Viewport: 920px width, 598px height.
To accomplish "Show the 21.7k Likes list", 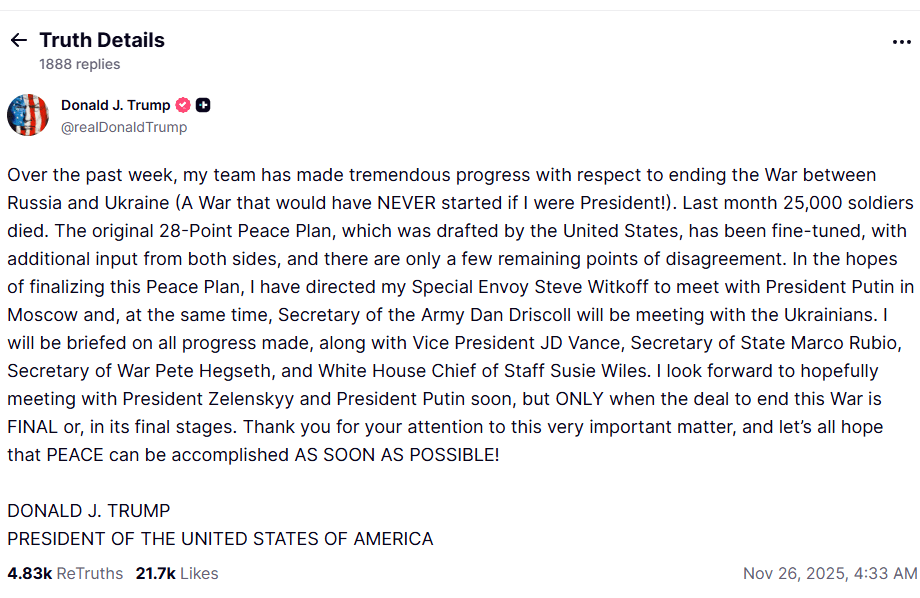I will 177,573.
